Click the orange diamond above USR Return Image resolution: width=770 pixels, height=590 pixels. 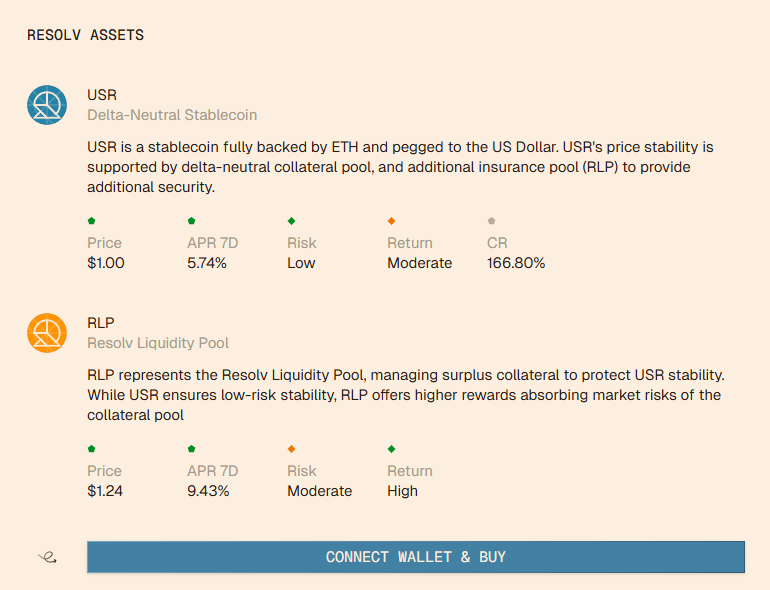pyautogui.click(x=391, y=221)
